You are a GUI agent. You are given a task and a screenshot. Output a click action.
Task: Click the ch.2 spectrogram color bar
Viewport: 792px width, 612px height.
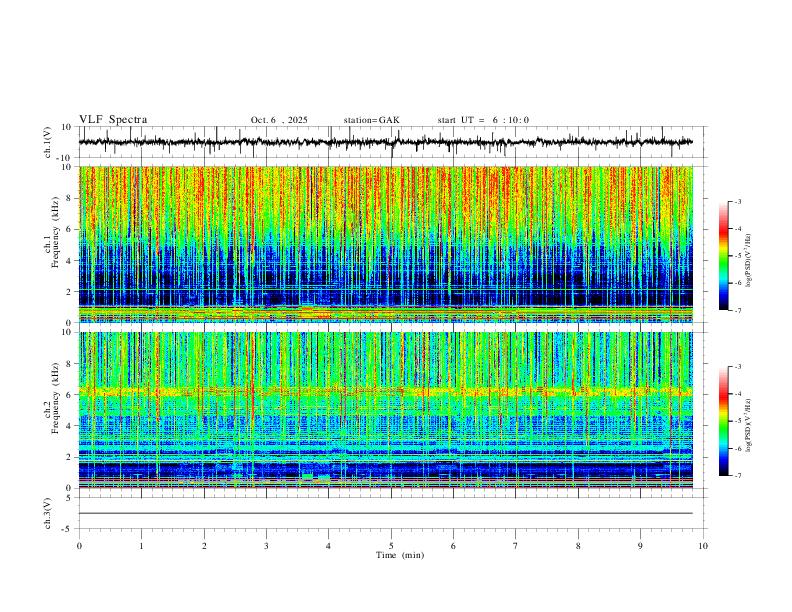point(723,421)
